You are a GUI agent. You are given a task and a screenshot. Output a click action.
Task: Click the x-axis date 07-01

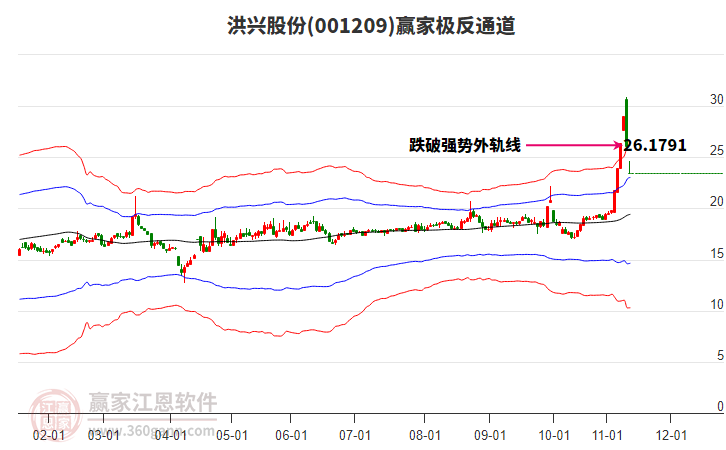click(355, 436)
